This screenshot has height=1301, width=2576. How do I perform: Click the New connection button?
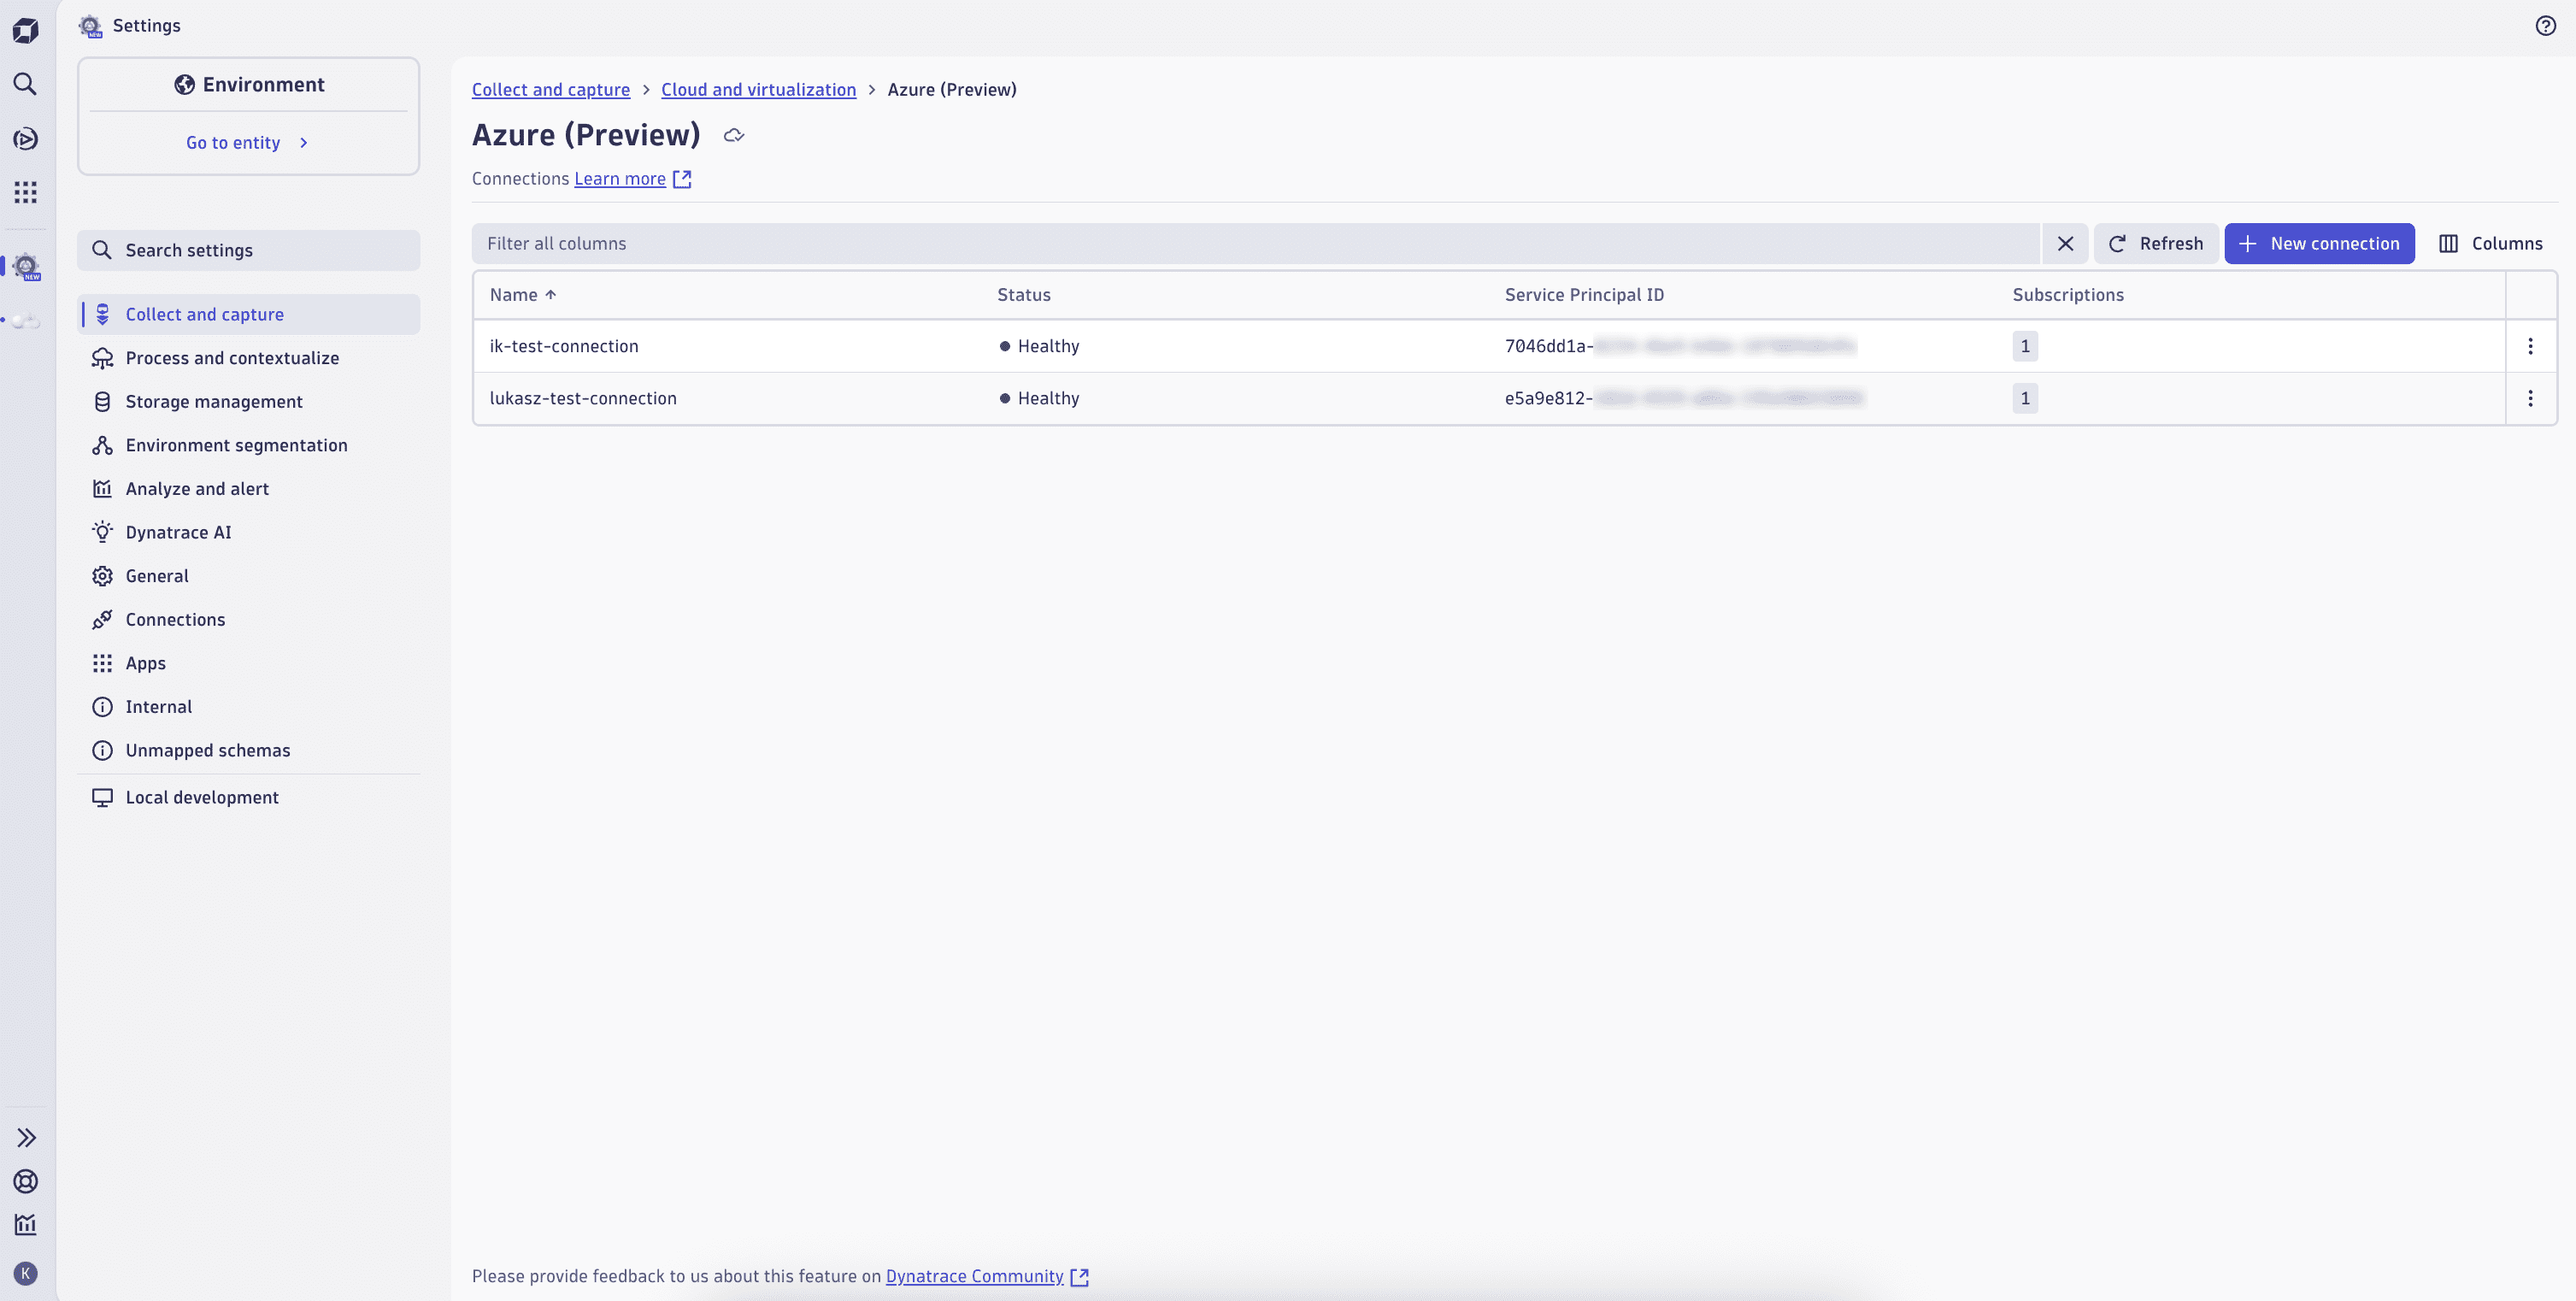tap(2320, 243)
